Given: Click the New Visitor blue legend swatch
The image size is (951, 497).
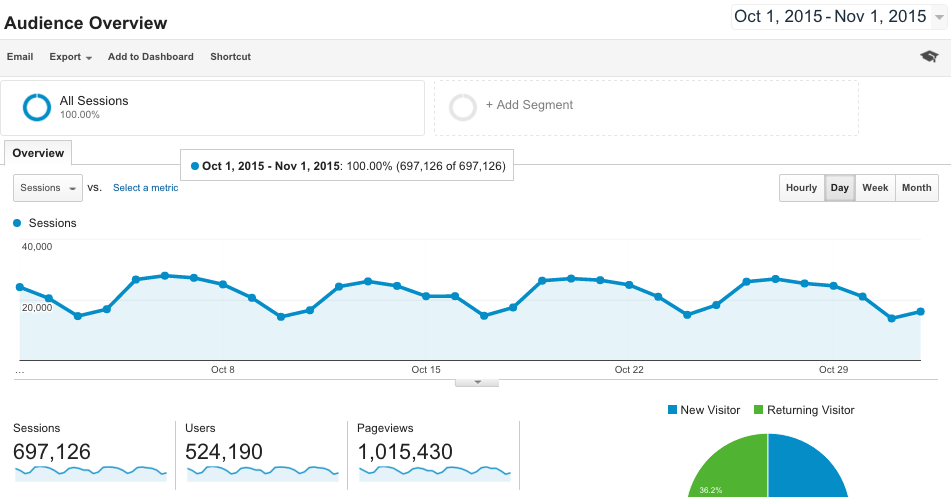Looking at the screenshot, I should click(672, 410).
